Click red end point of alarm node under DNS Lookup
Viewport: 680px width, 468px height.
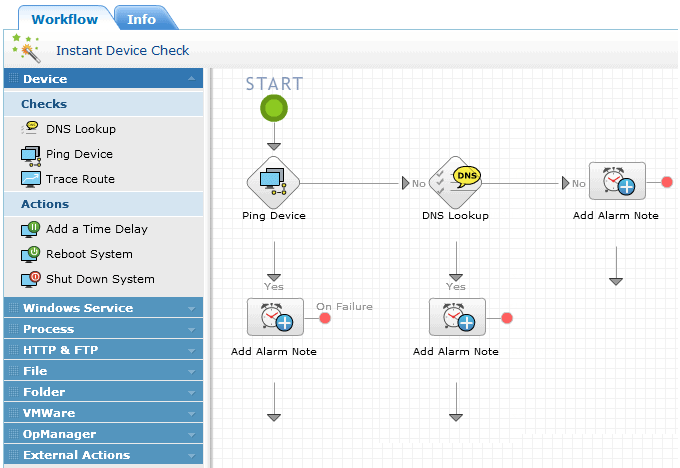click(x=507, y=318)
